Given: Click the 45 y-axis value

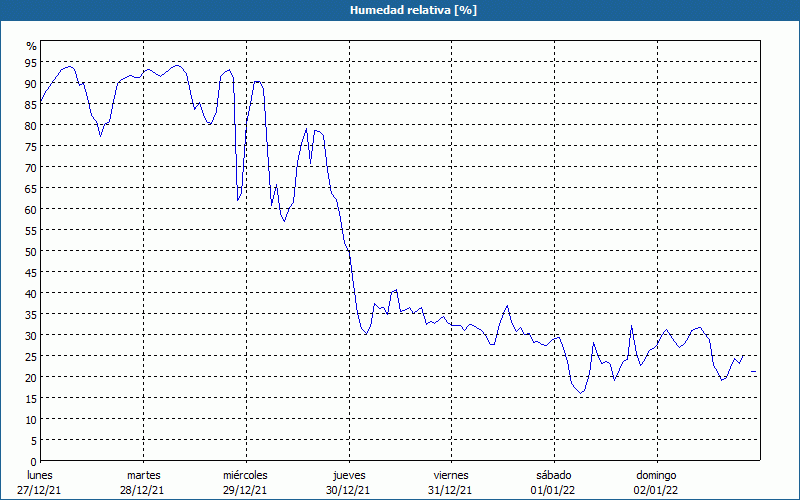Looking at the screenshot, I should (31, 272).
